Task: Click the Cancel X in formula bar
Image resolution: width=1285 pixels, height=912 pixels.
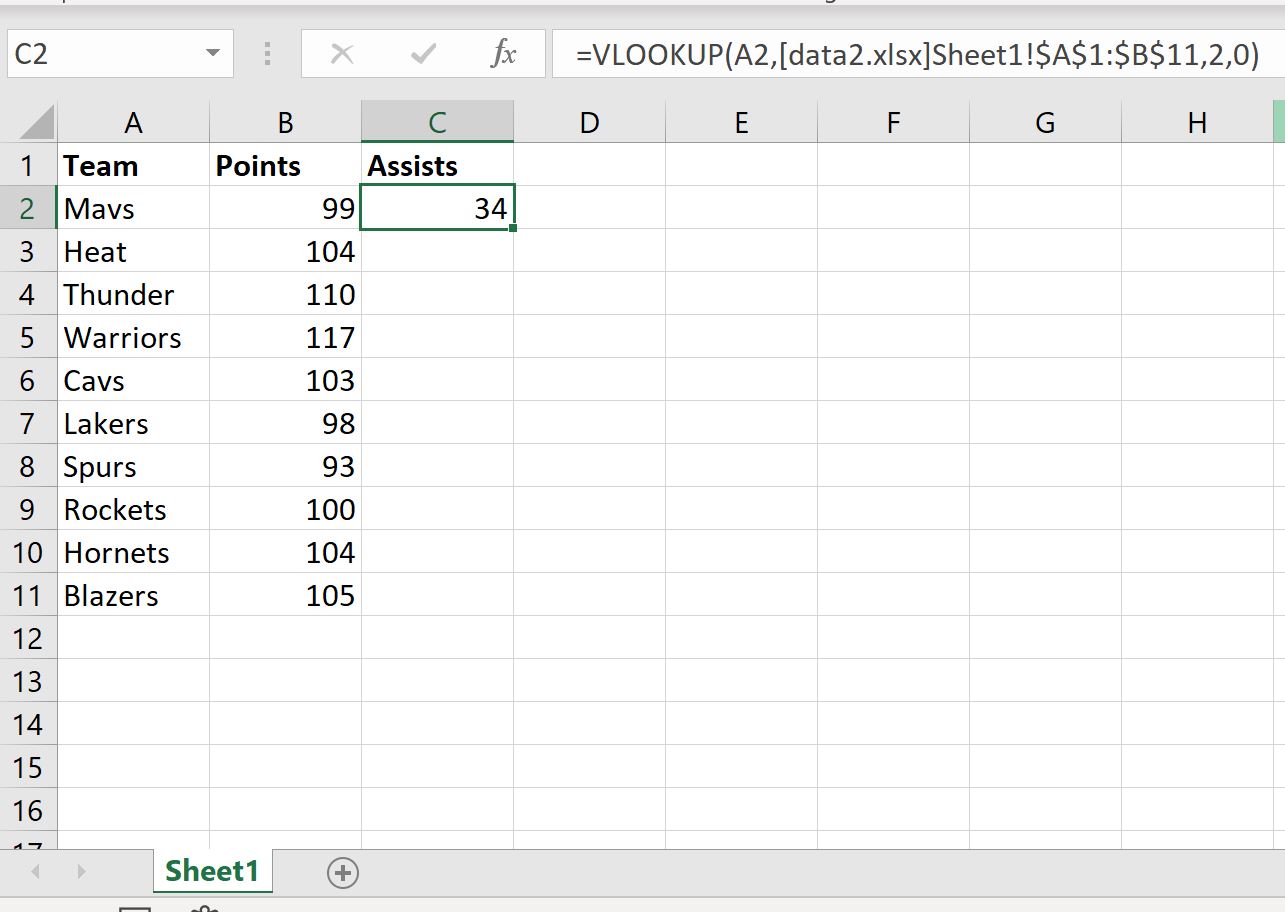Action: (x=343, y=55)
